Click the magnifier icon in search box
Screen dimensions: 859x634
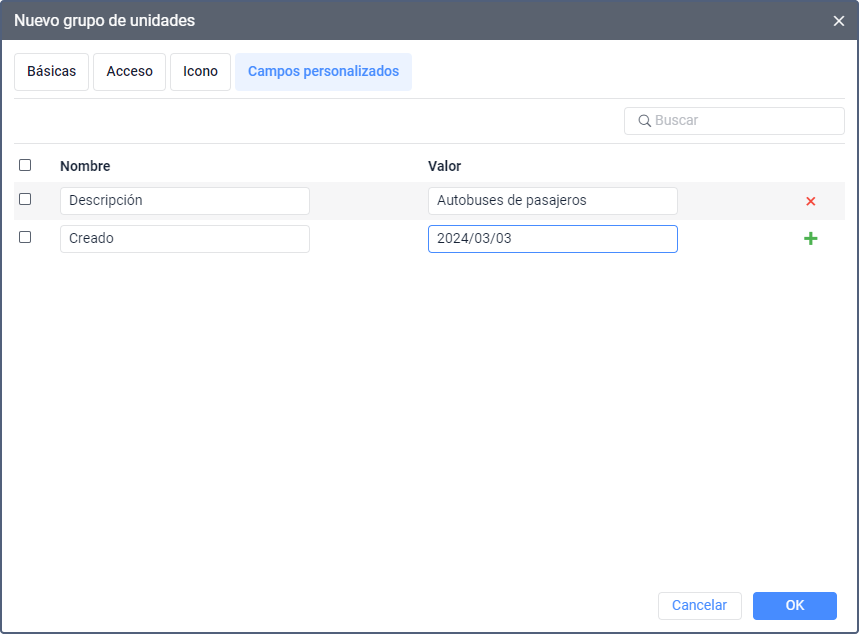pos(643,121)
